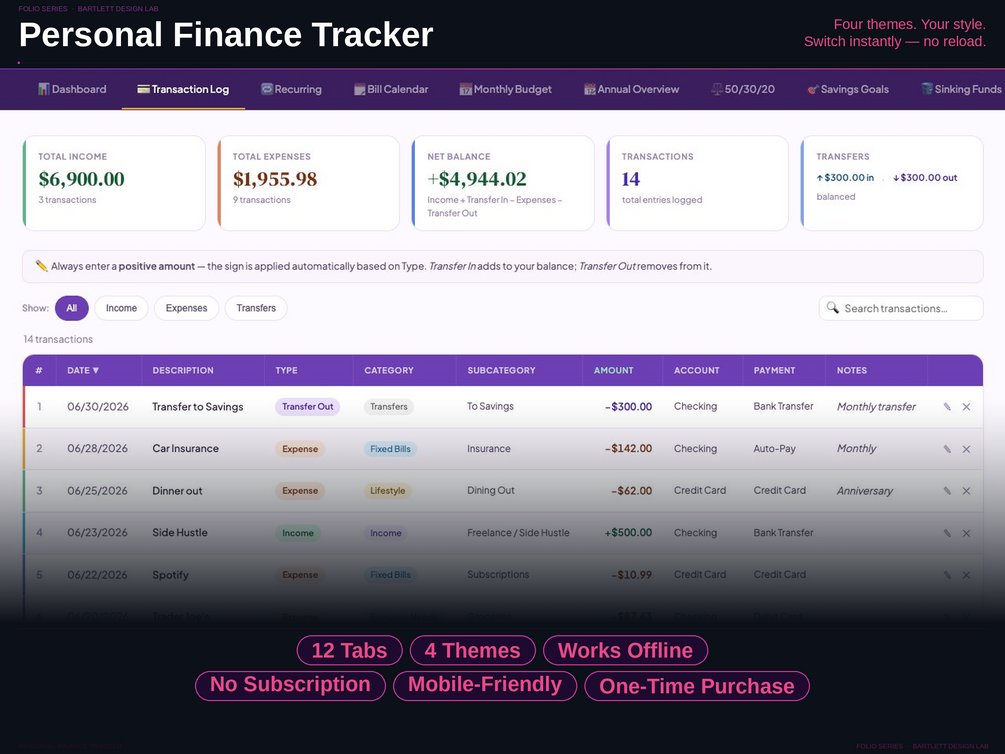Click the Search transactions input field
This screenshot has width=1005, height=754.
tap(901, 308)
